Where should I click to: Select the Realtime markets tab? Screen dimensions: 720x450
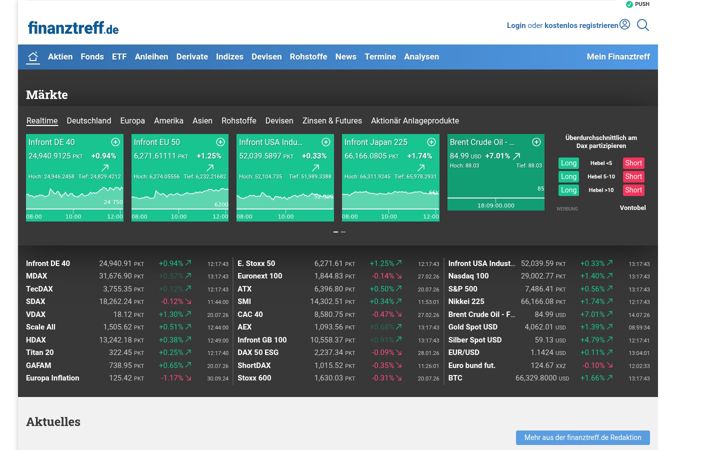(42, 121)
